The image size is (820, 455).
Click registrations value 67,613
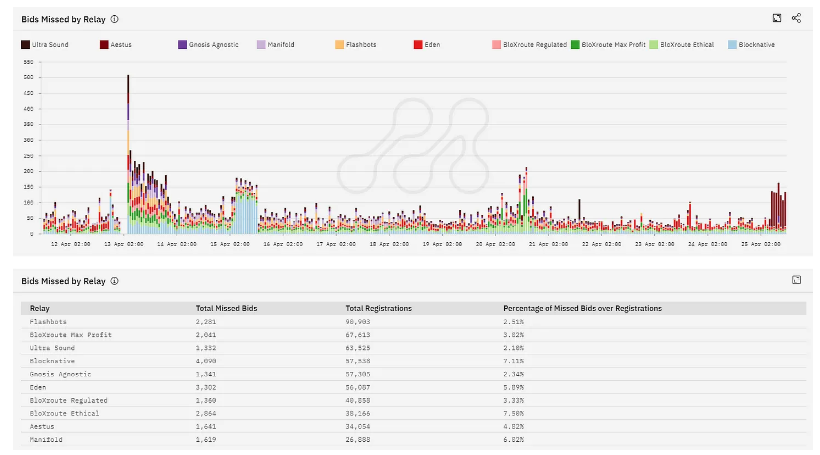pos(358,335)
